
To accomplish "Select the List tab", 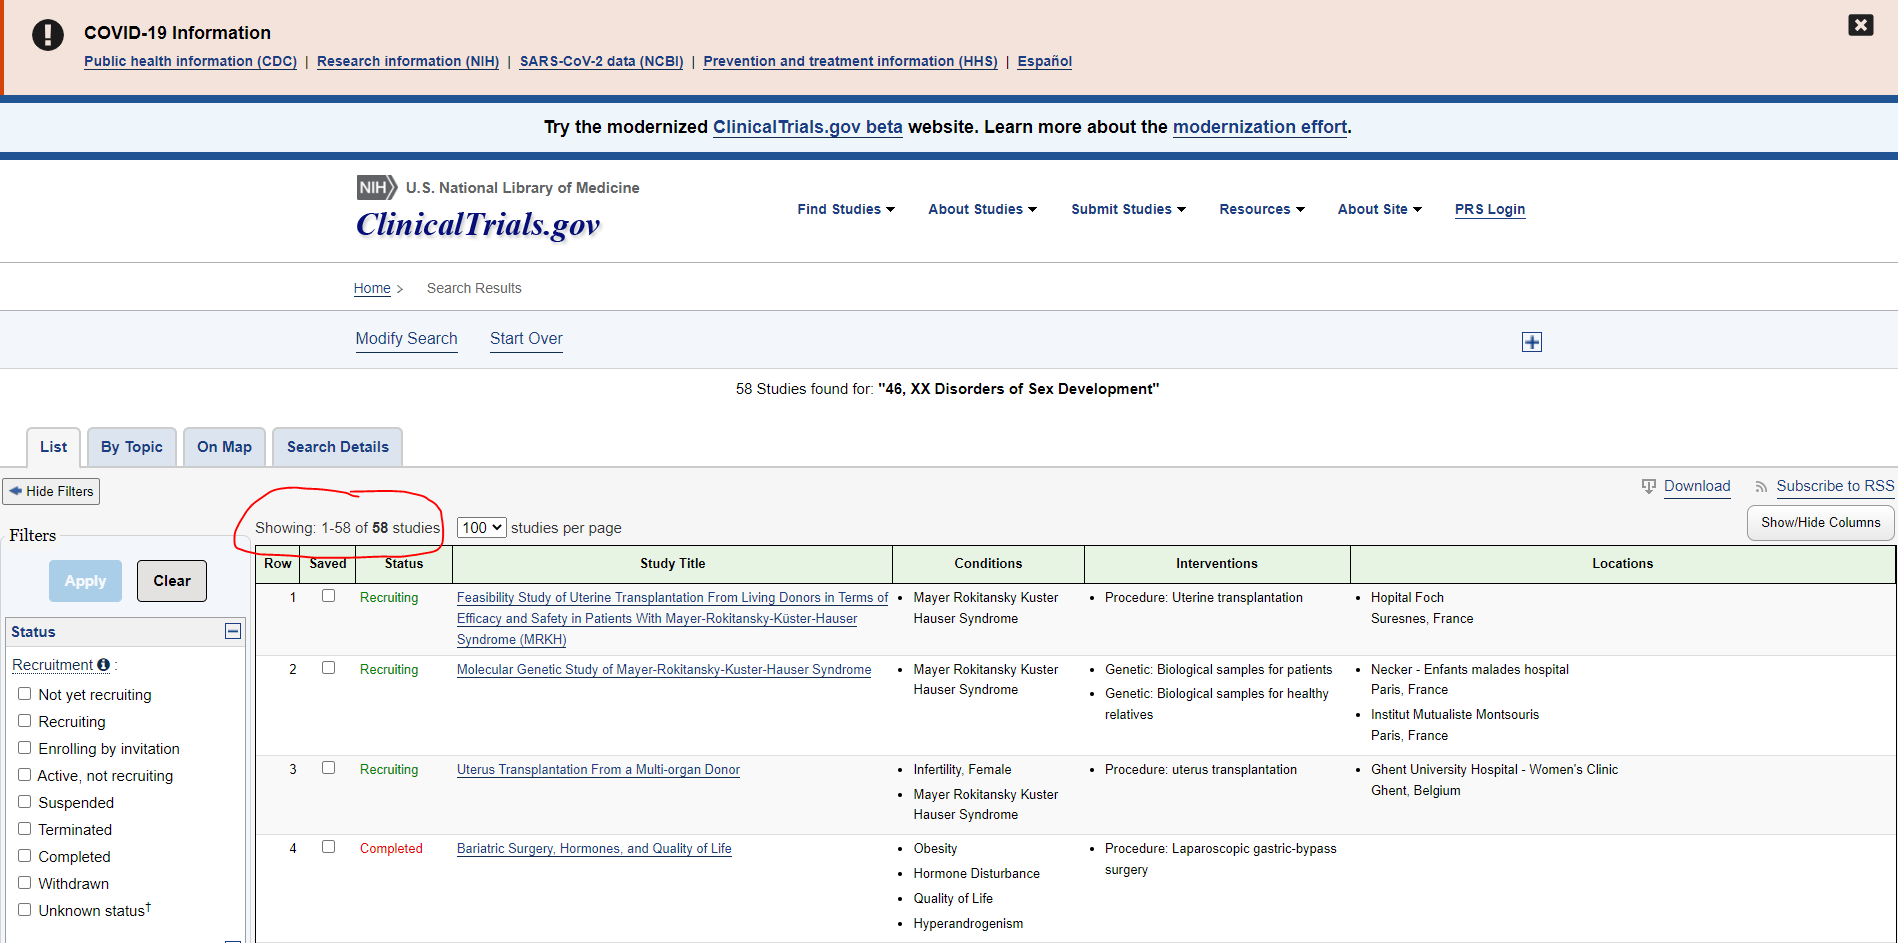I will (54, 447).
